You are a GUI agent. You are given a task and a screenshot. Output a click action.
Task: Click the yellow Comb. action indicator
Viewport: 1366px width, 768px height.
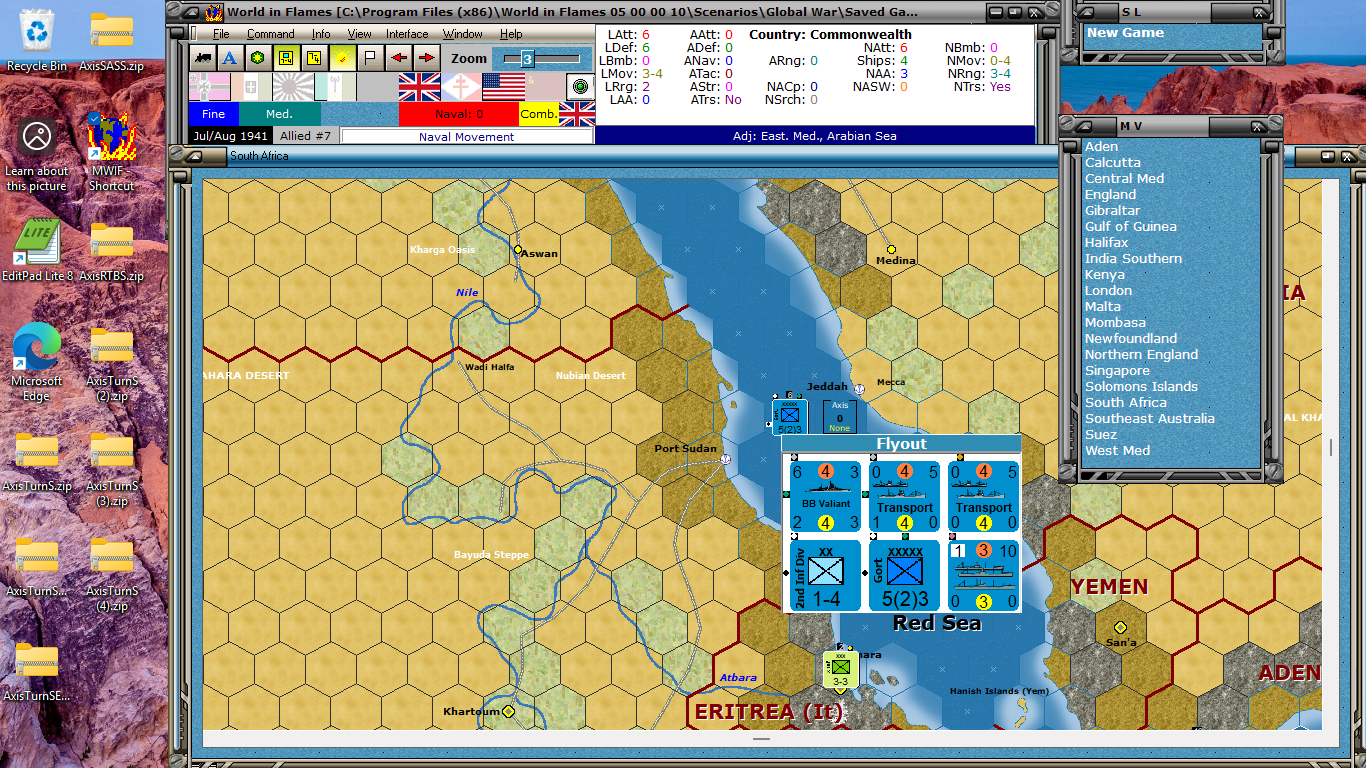tap(539, 114)
